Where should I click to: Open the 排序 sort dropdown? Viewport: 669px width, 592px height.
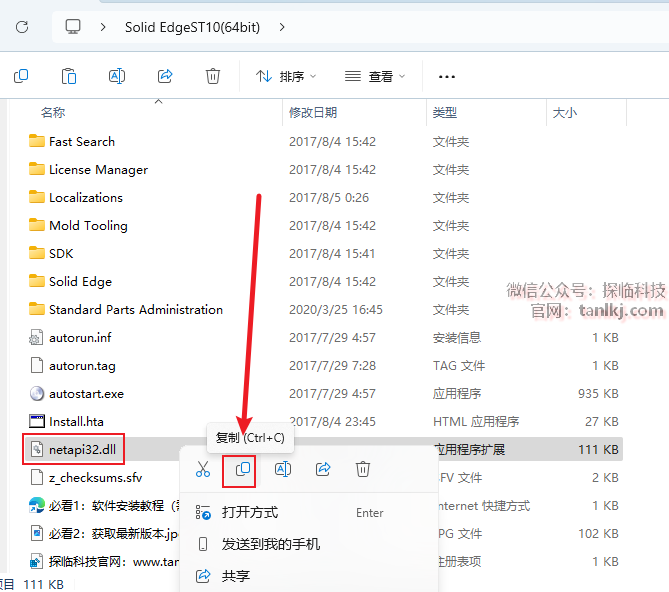(285, 77)
